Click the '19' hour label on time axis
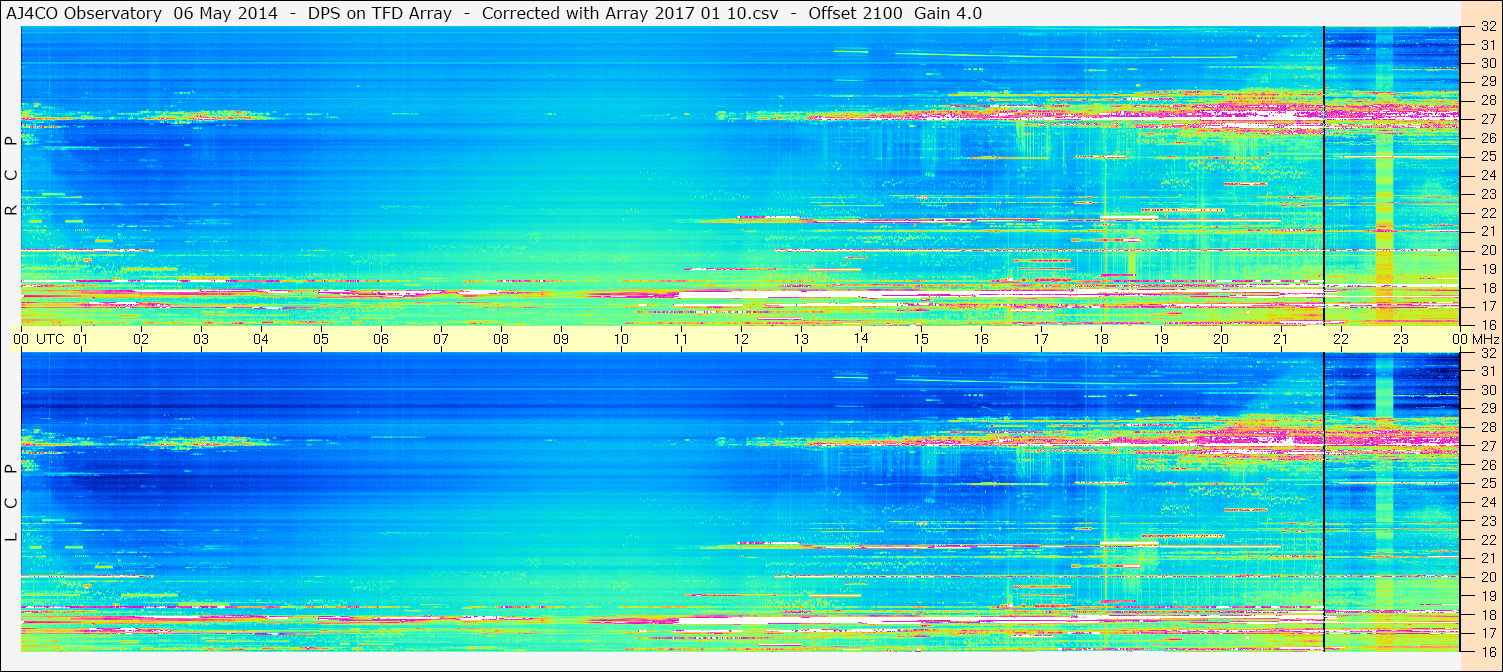Screen dimensions: 1503x672 [1161, 339]
